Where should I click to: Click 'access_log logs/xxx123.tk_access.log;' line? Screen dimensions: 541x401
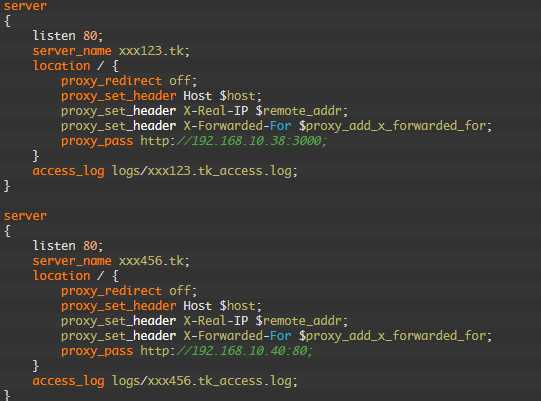pos(165,171)
